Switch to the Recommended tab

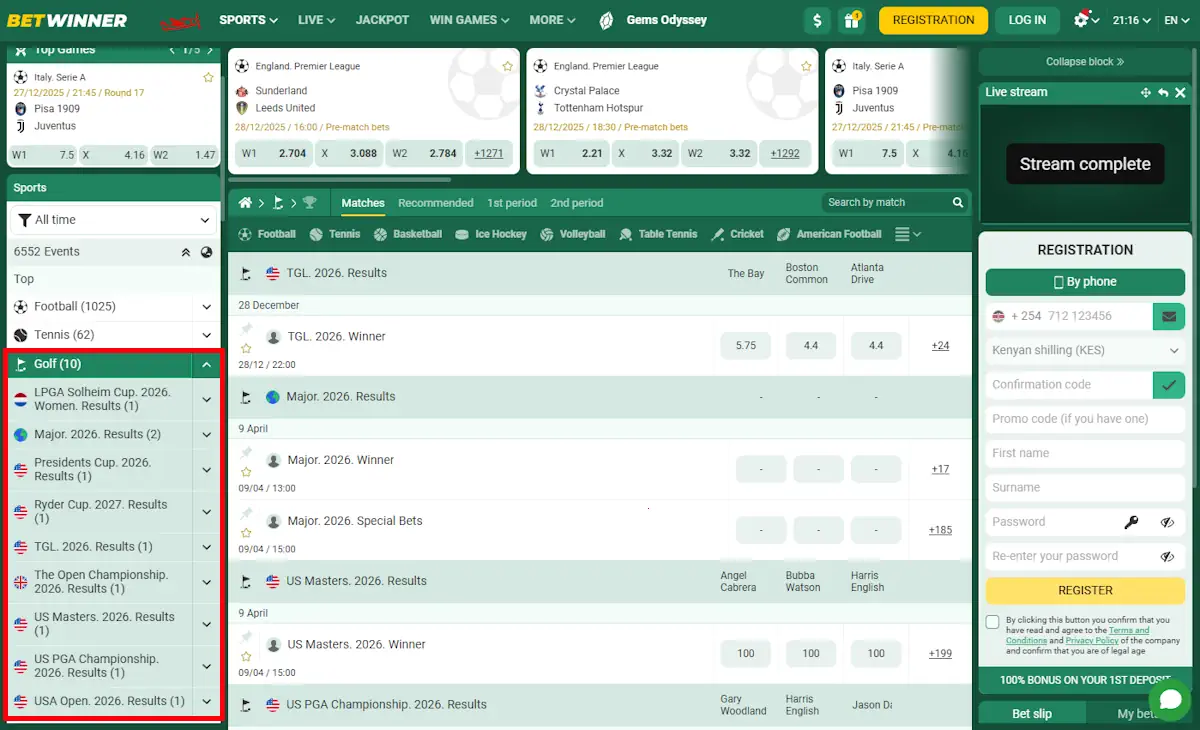pyautogui.click(x=435, y=202)
